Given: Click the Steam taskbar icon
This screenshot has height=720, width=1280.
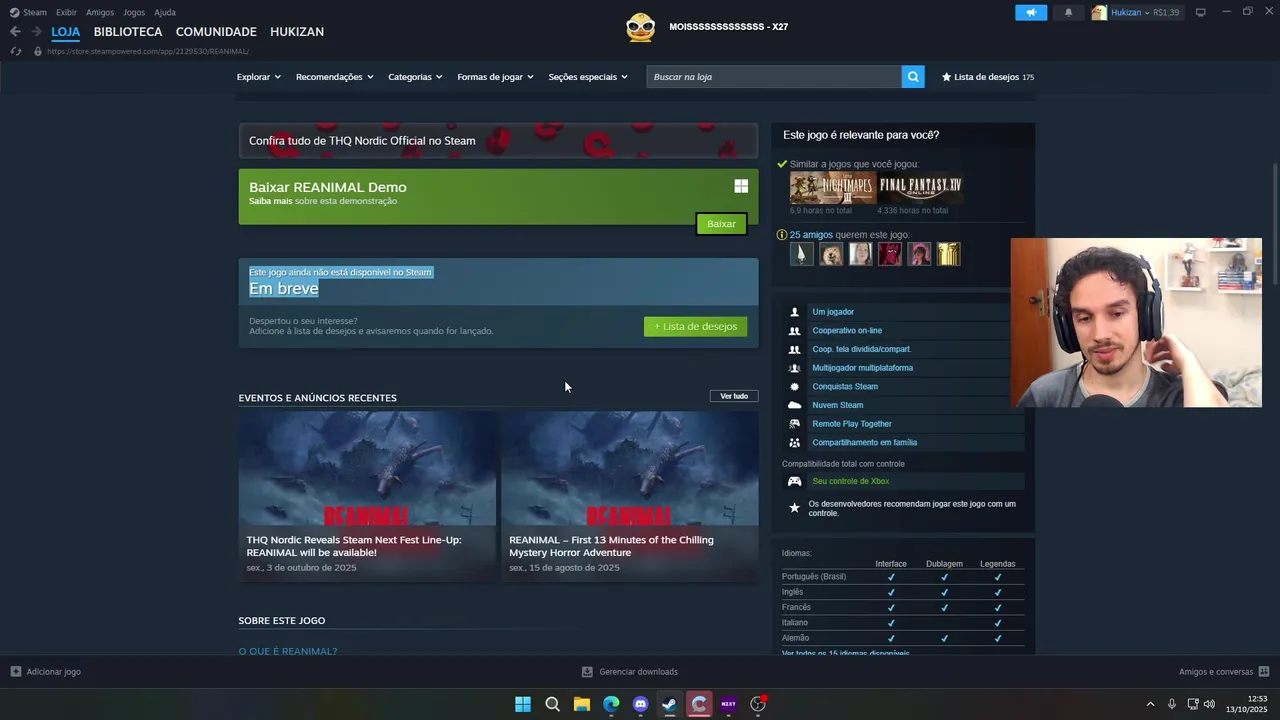Looking at the screenshot, I should (670, 704).
